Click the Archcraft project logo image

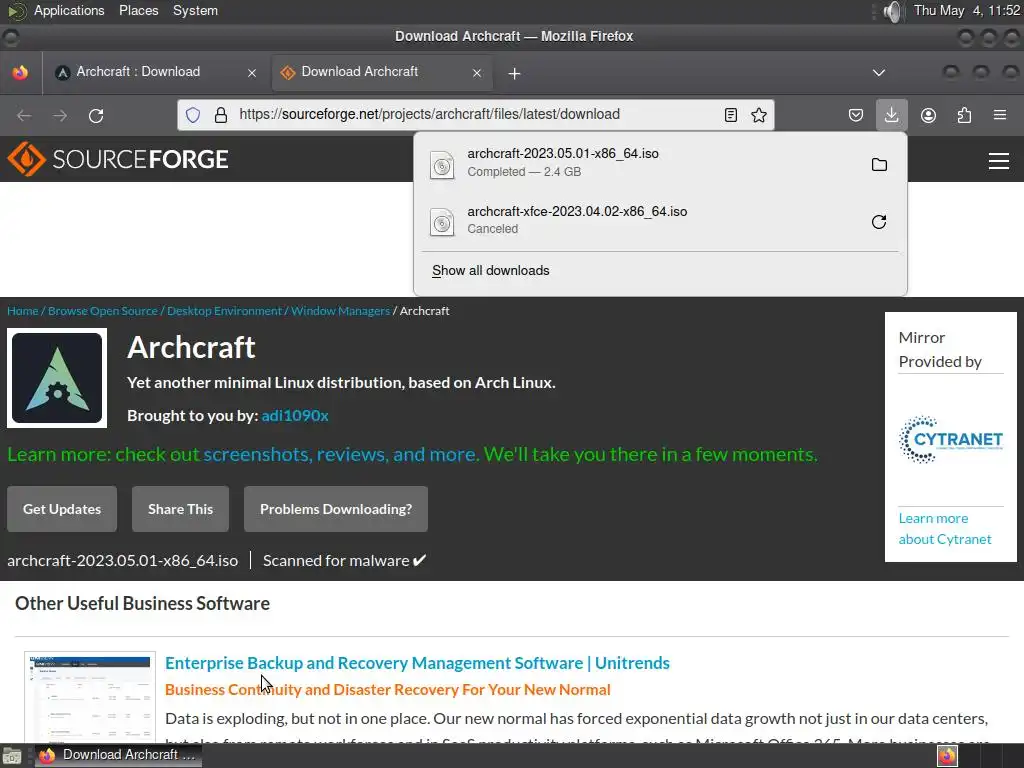57,378
